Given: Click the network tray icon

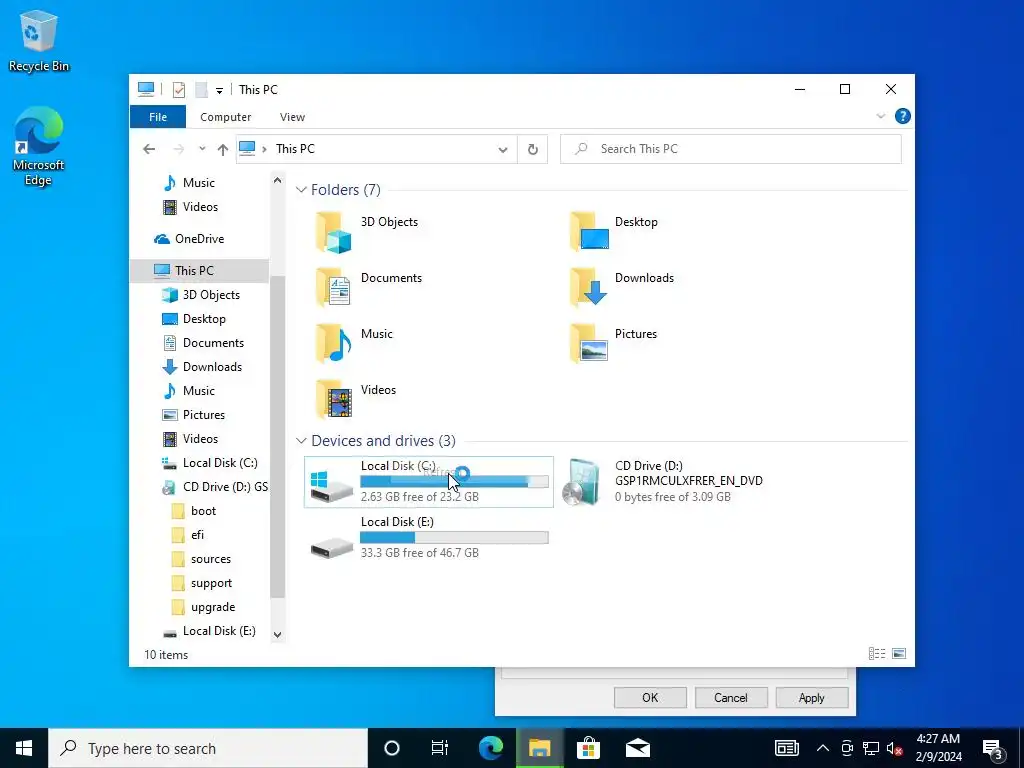Looking at the screenshot, I should [871, 748].
